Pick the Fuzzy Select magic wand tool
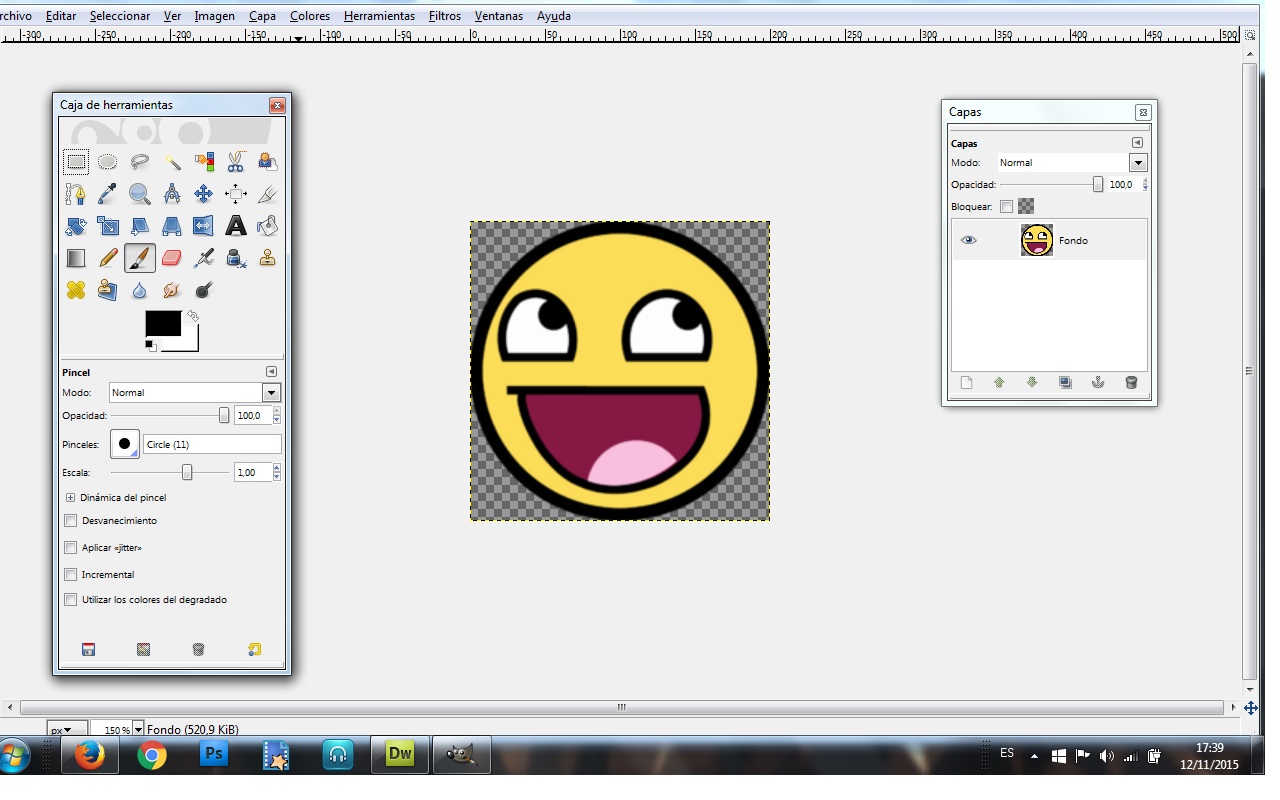Screen dimensions: 1280x800 [x=172, y=162]
